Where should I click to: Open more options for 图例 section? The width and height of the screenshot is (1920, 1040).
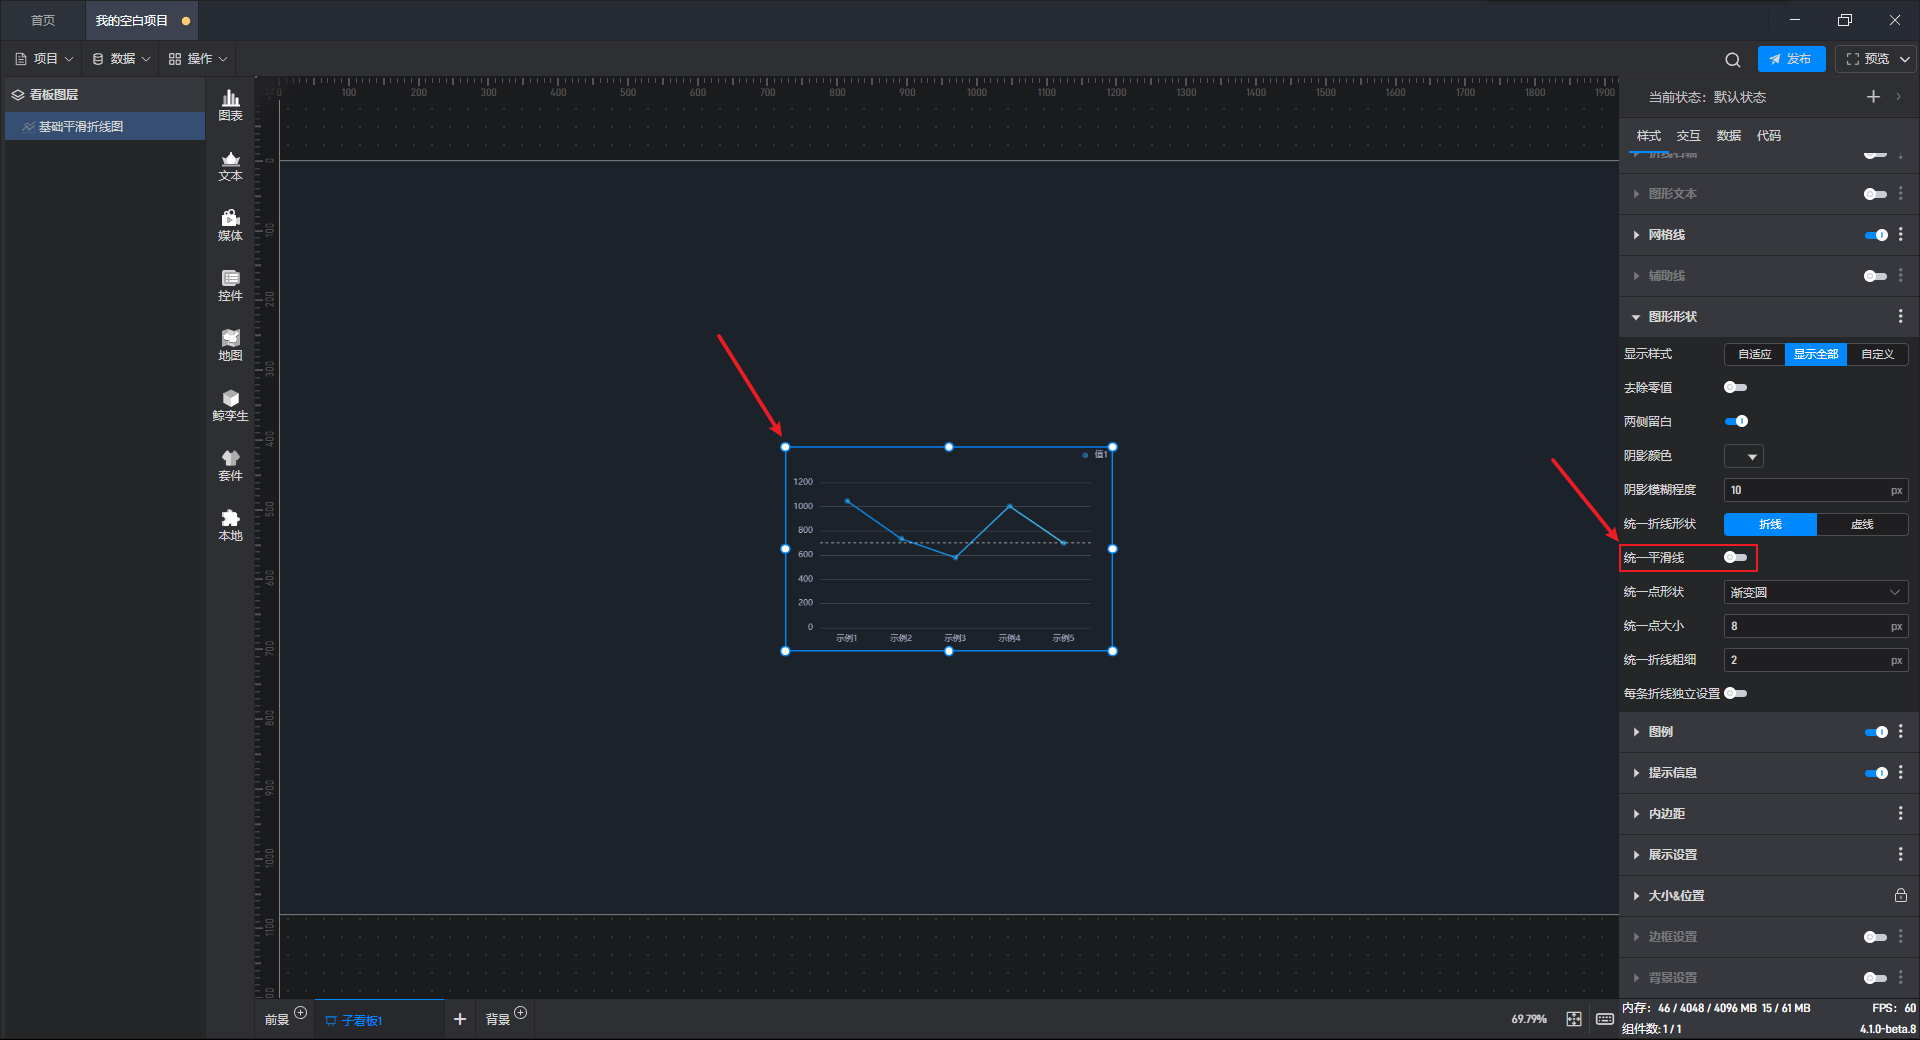(1901, 732)
